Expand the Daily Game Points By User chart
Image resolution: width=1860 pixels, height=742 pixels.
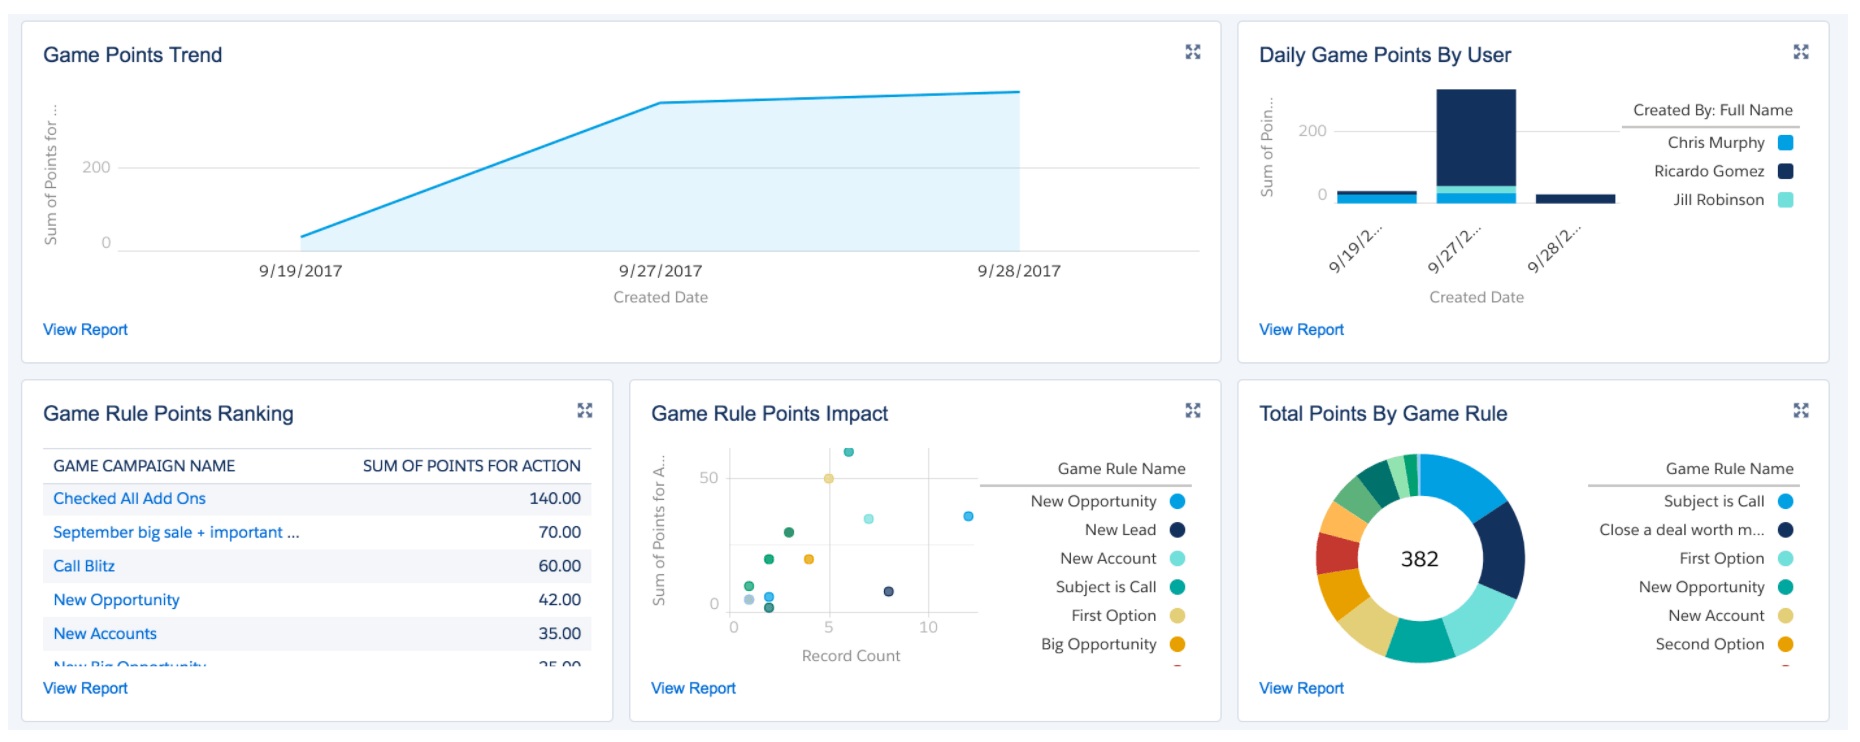(x=1800, y=52)
